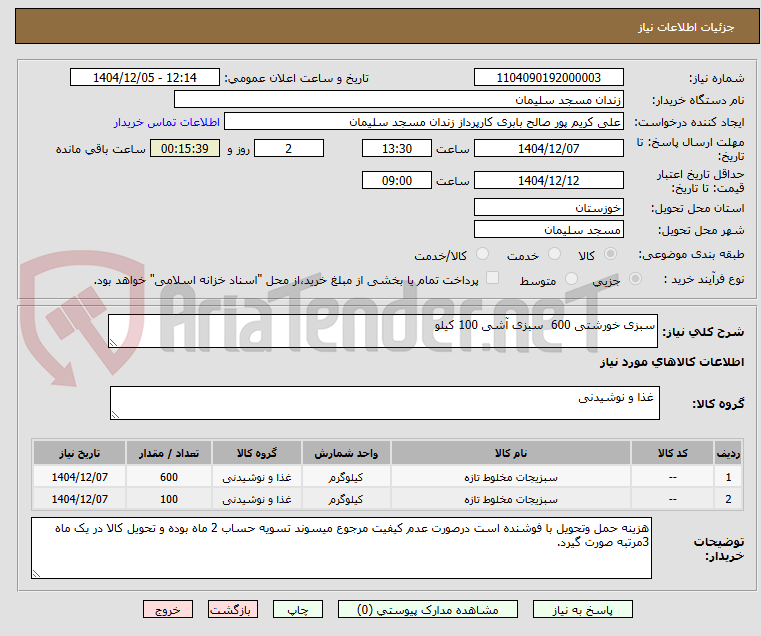Click the deadline time field 13:30
761x636 pixels.
click(x=397, y=149)
